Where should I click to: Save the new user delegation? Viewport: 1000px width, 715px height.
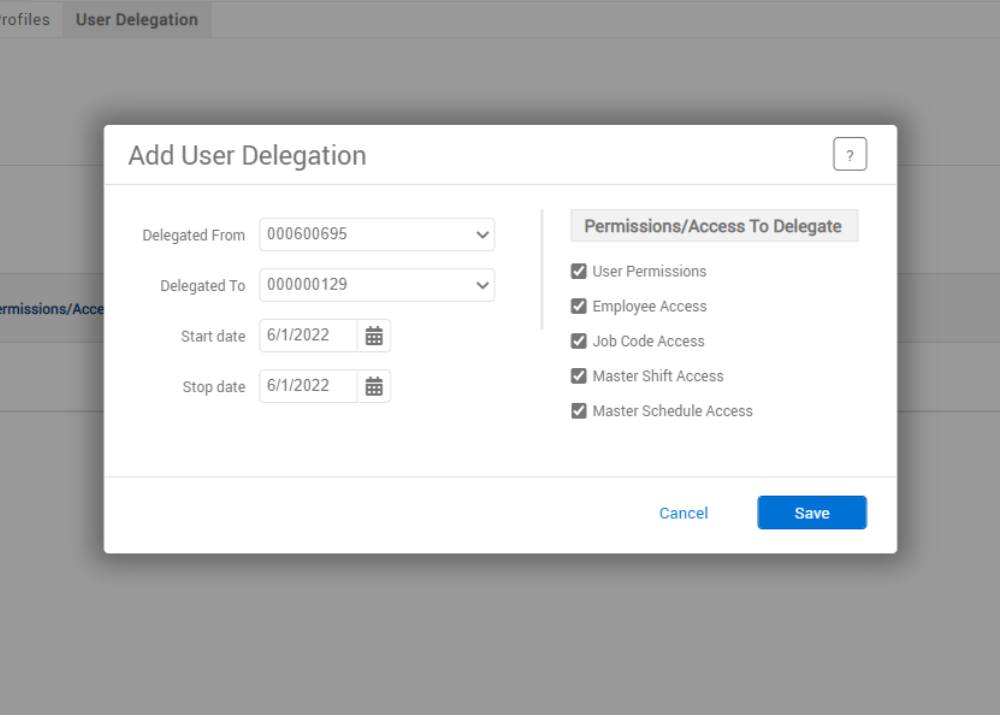point(812,513)
